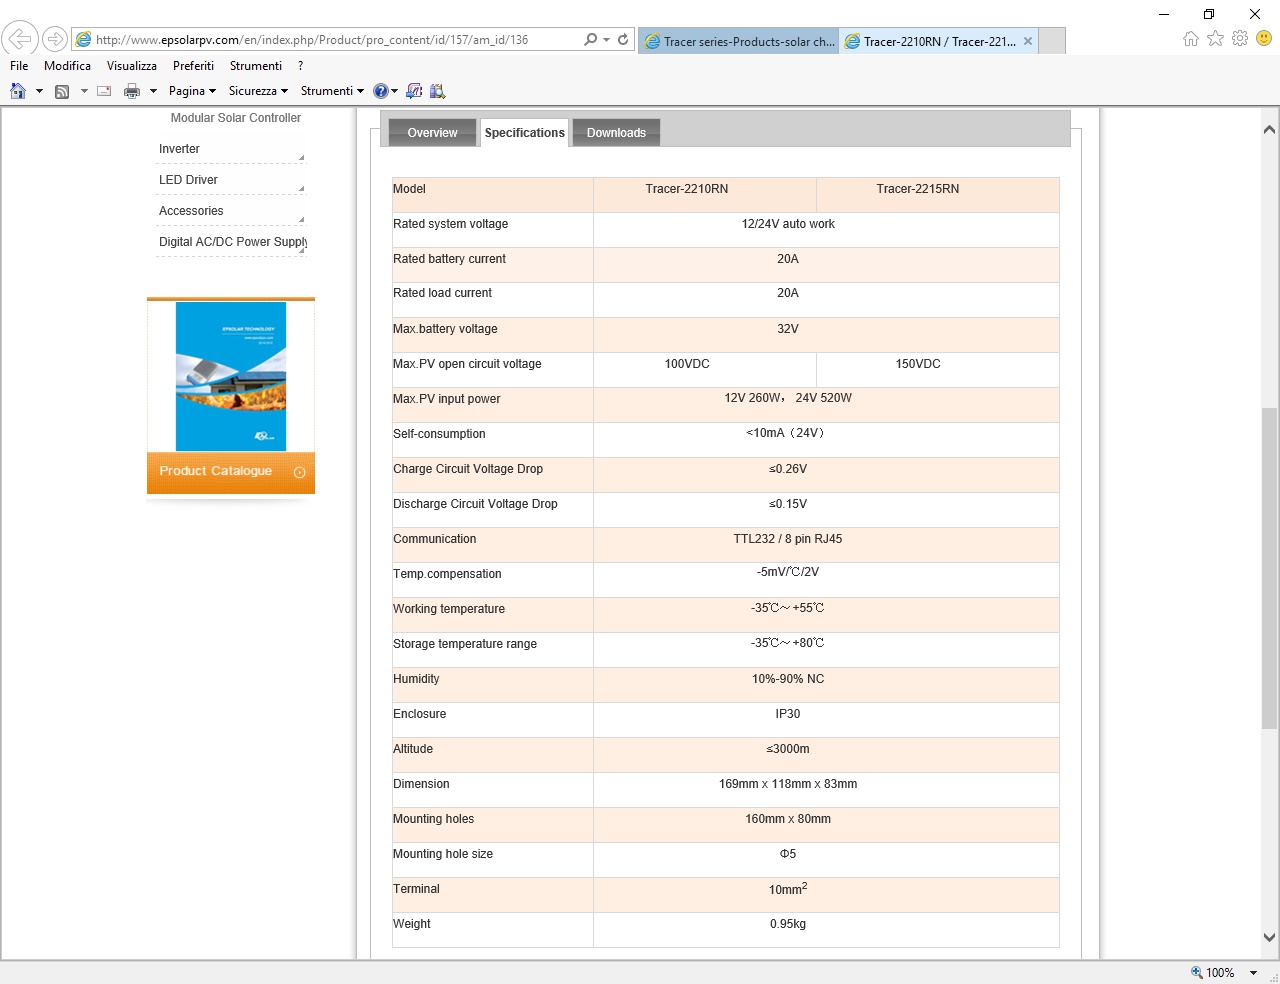Go forward with the Forward arrow button
The image size is (1280, 984).
point(55,39)
